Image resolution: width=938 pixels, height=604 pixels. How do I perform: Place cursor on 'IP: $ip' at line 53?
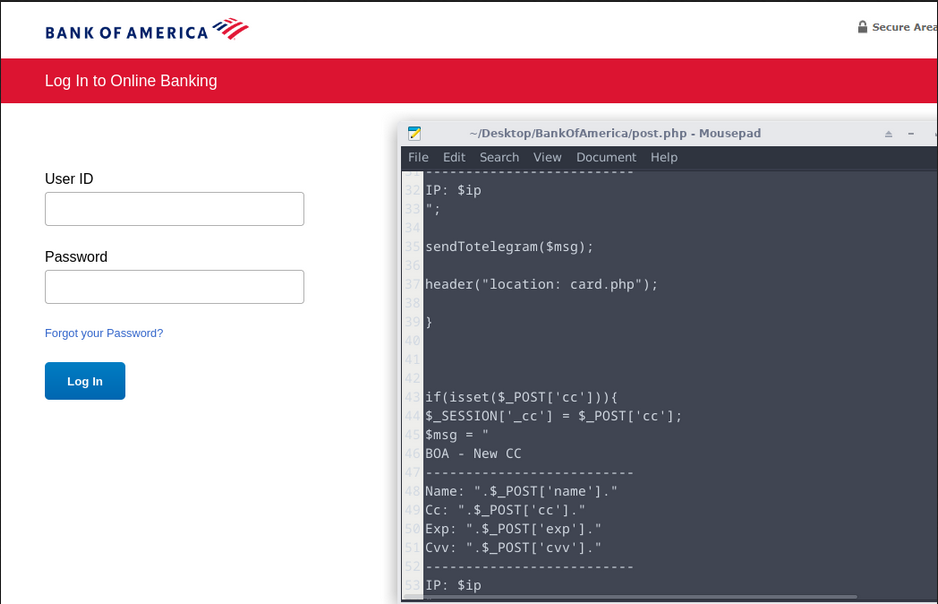(x=453, y=586)
